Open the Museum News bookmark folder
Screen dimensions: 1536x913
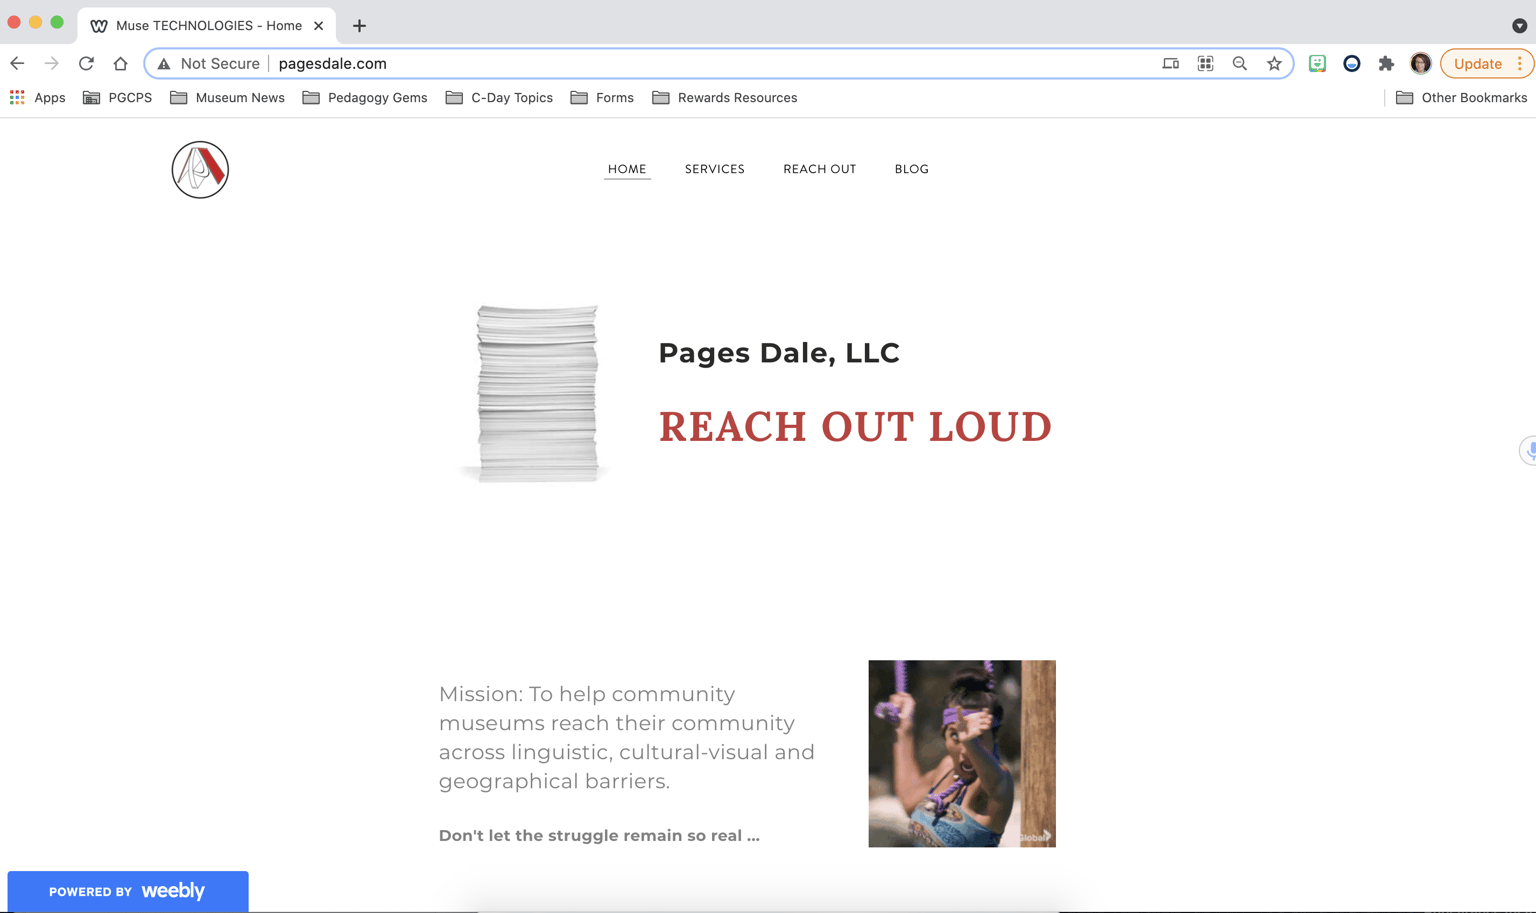(227, 97)
